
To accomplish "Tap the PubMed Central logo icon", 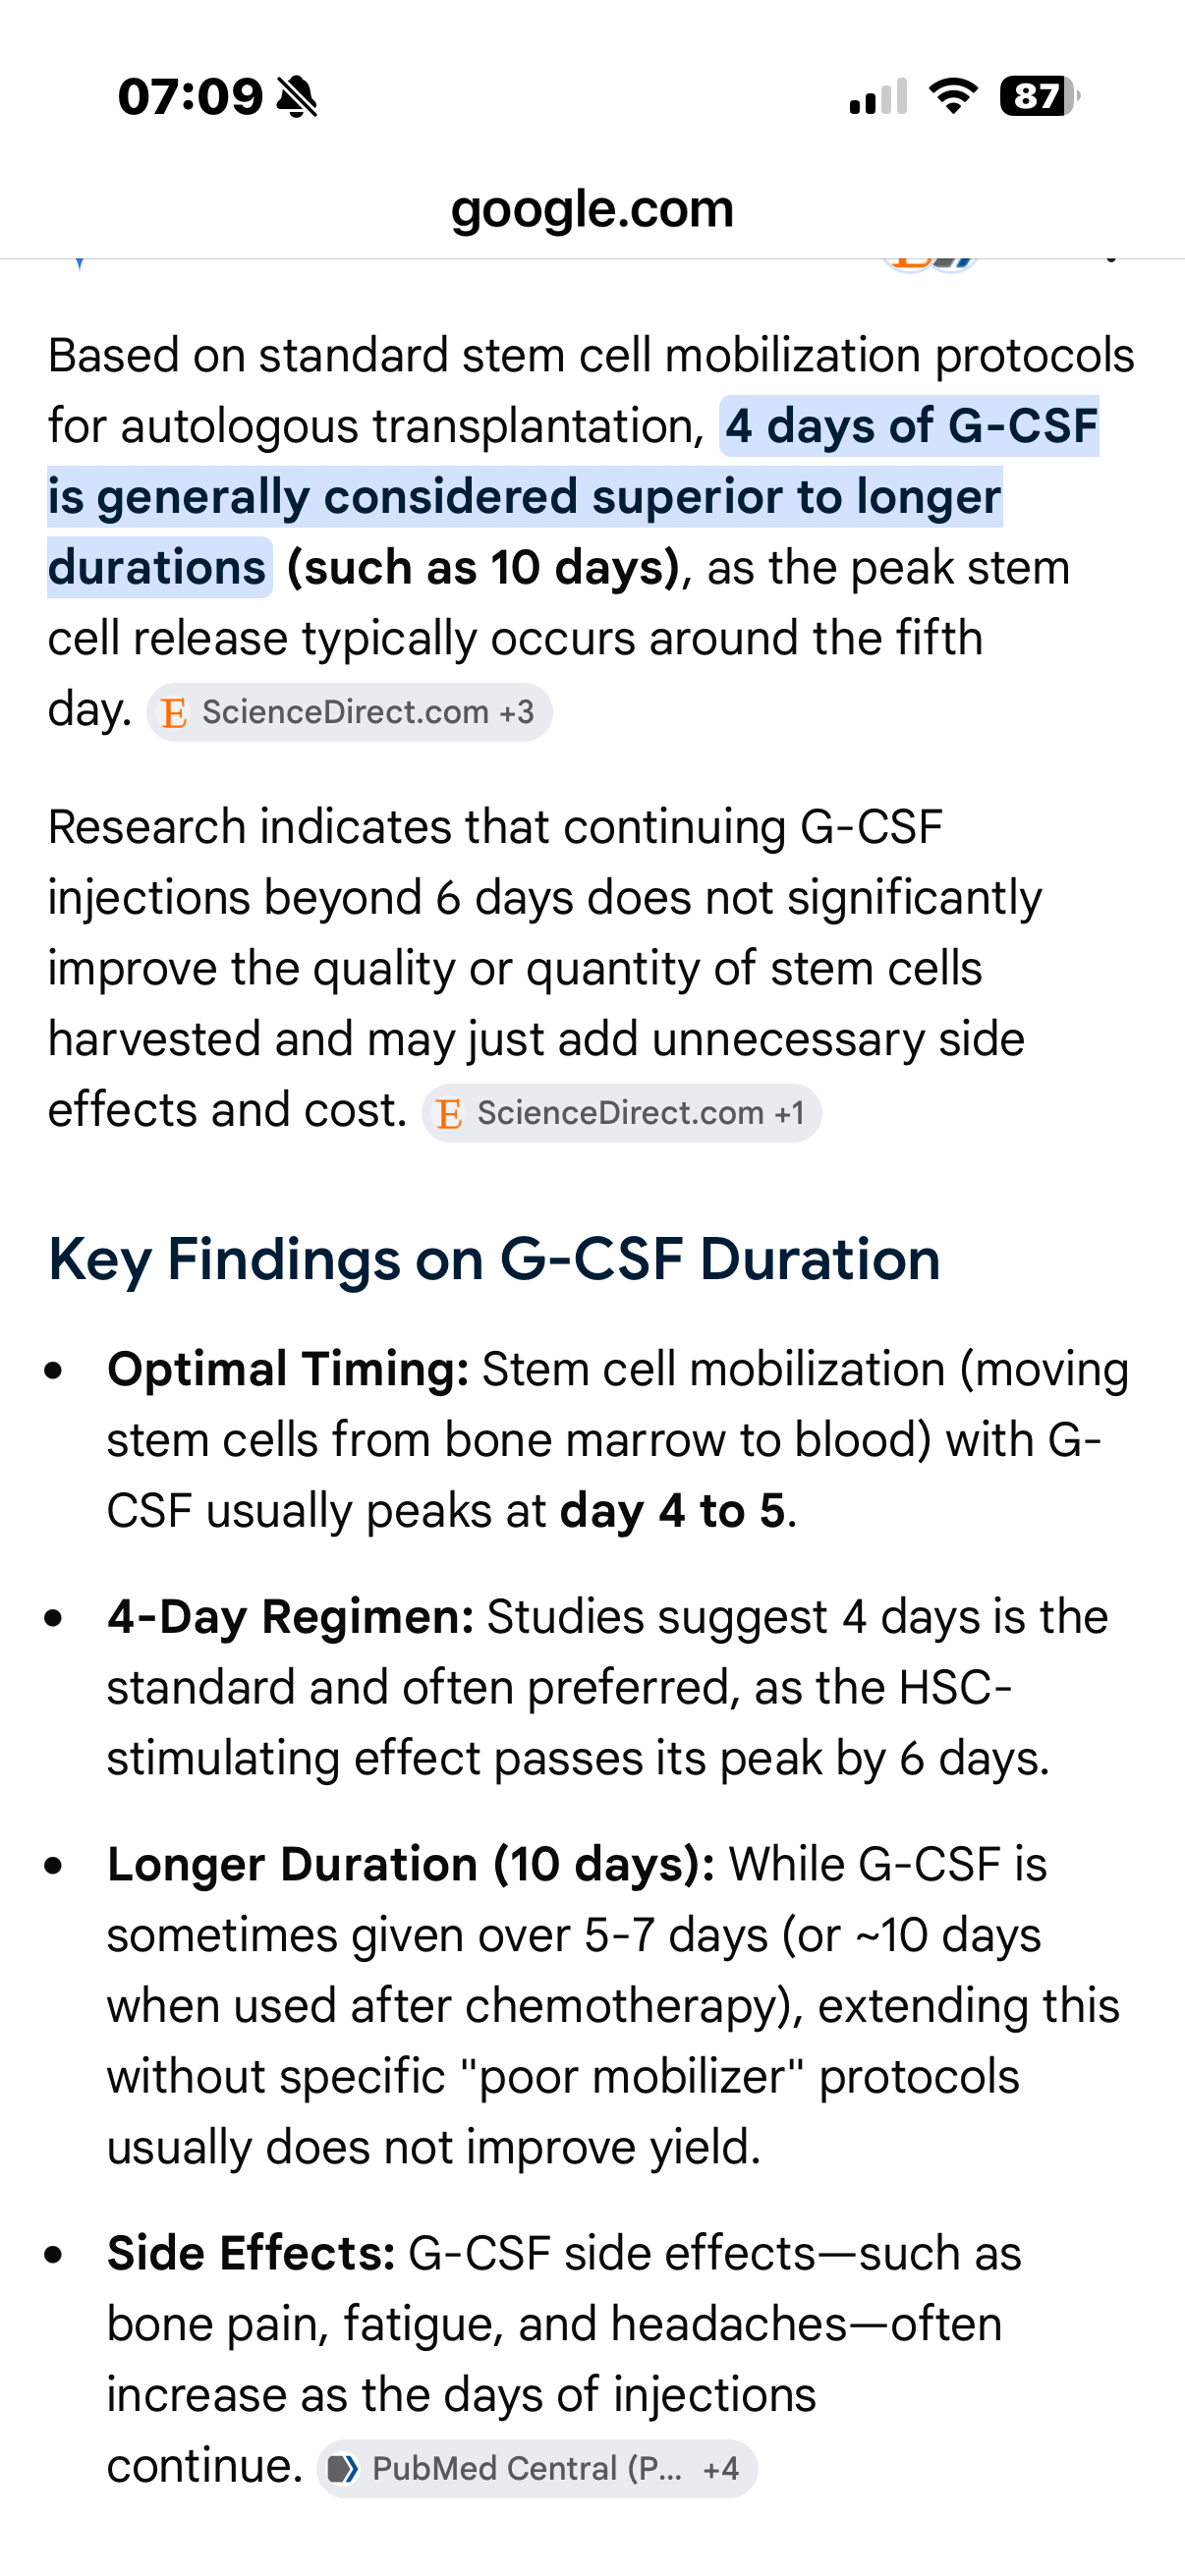I will (x=343, y=2469).
